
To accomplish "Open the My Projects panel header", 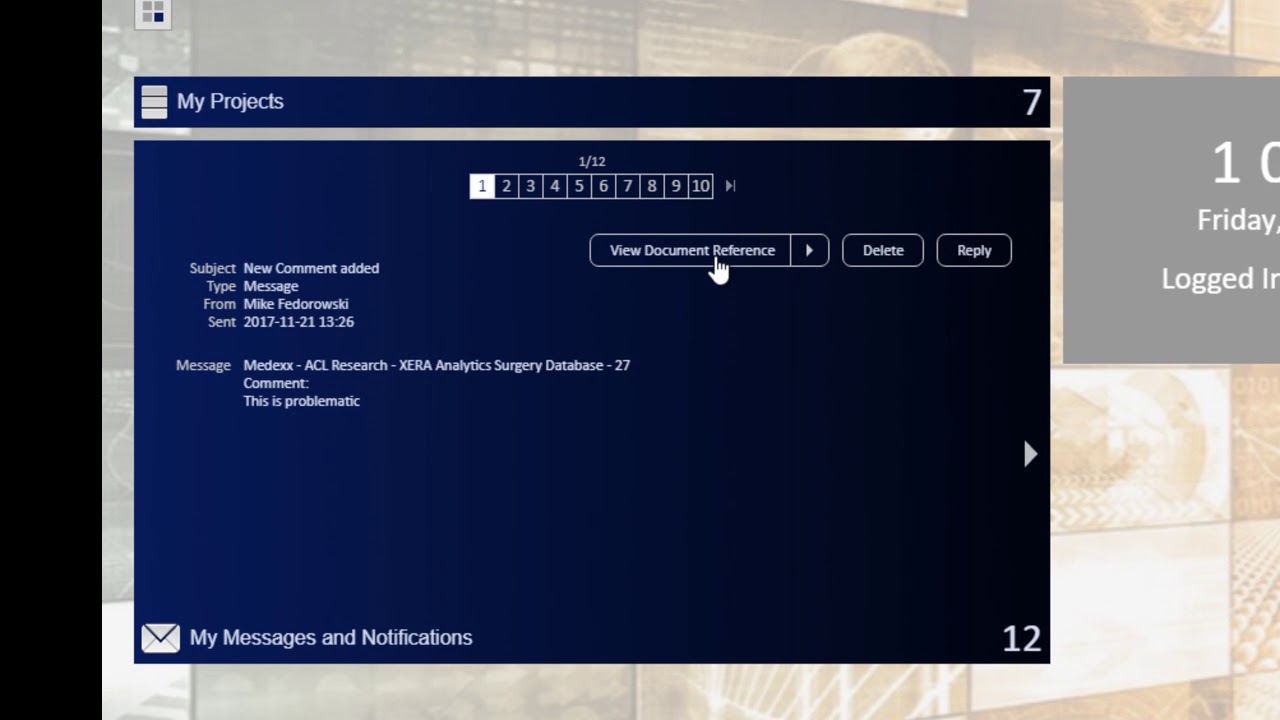I will coord(592,102).
